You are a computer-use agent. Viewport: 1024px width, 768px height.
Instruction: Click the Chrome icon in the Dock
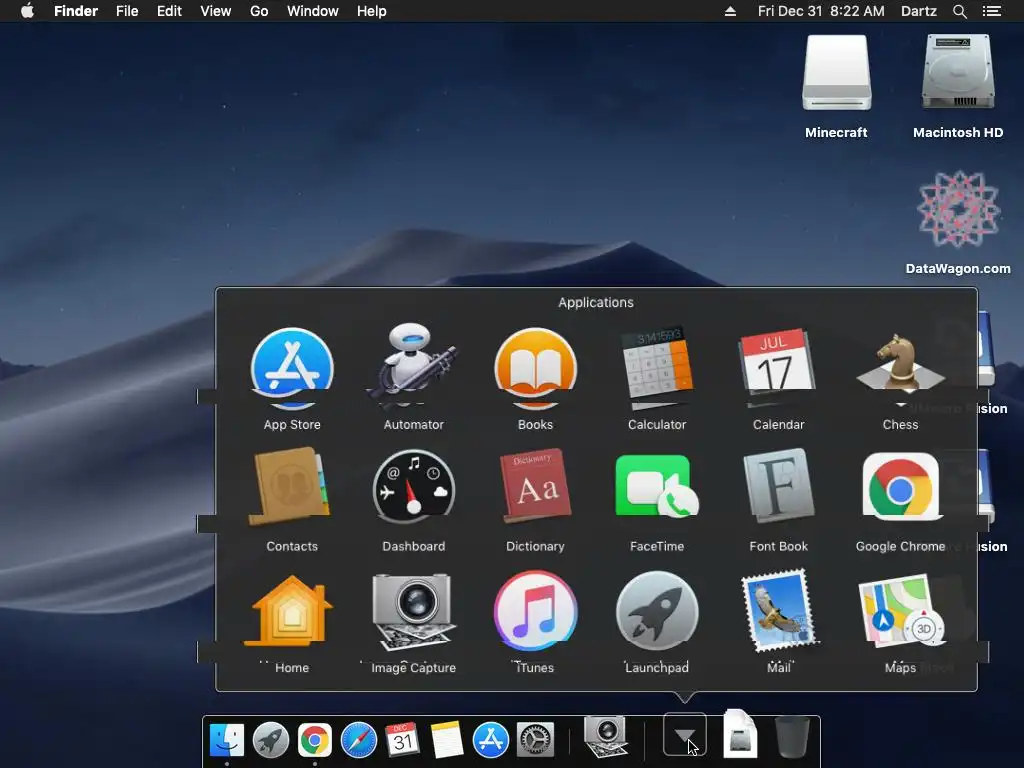tap(314, 740)
